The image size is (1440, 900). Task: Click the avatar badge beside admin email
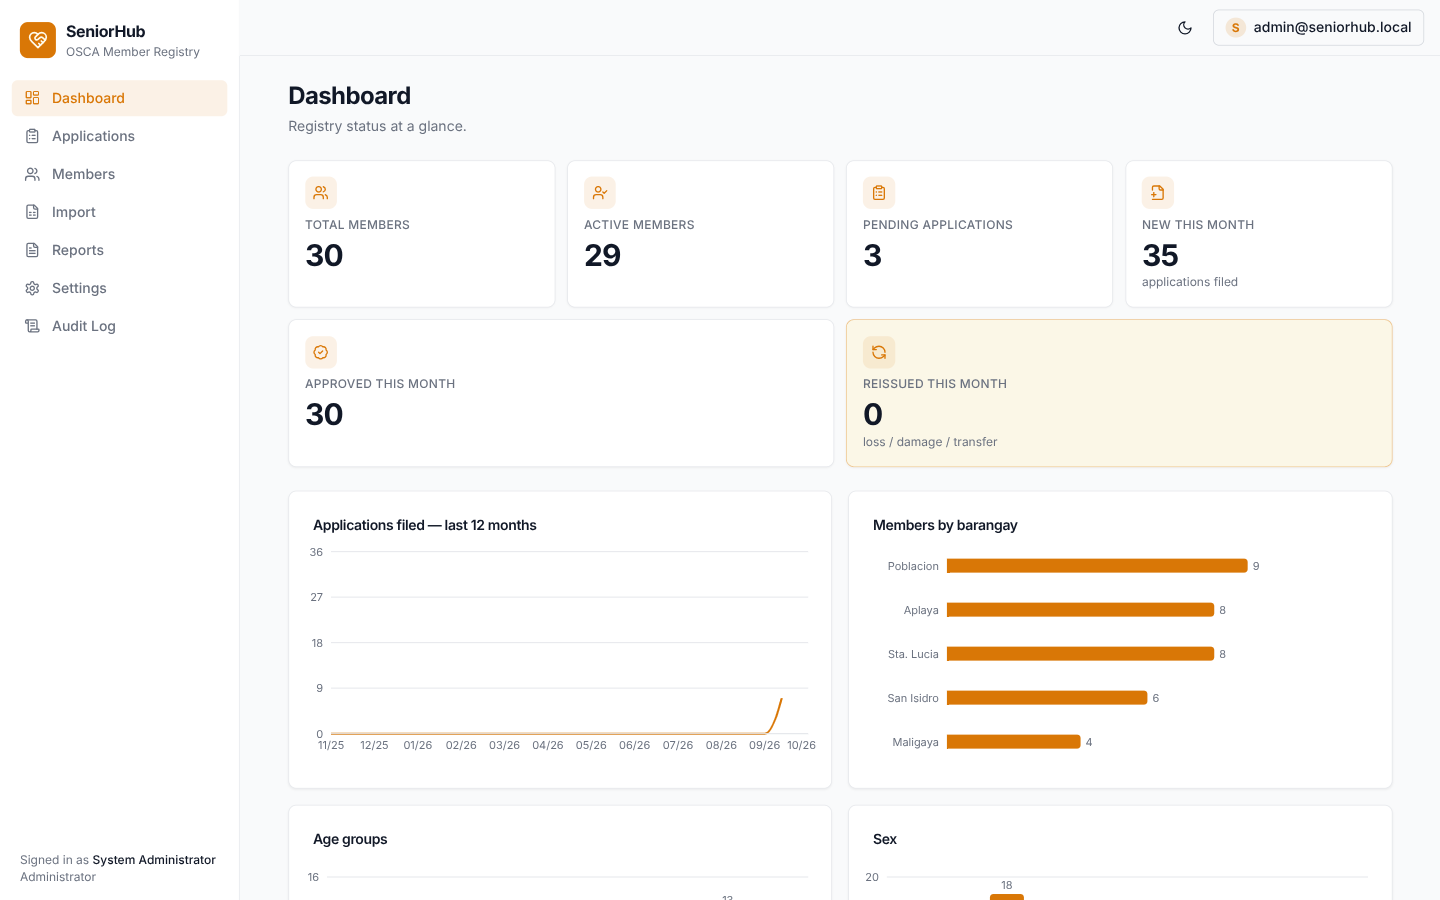click(1236, 28)
